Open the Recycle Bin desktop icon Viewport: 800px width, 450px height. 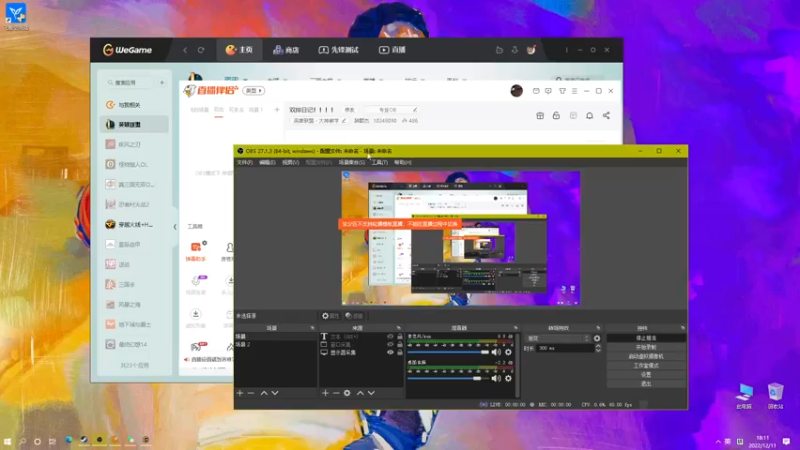coord(776,396)
